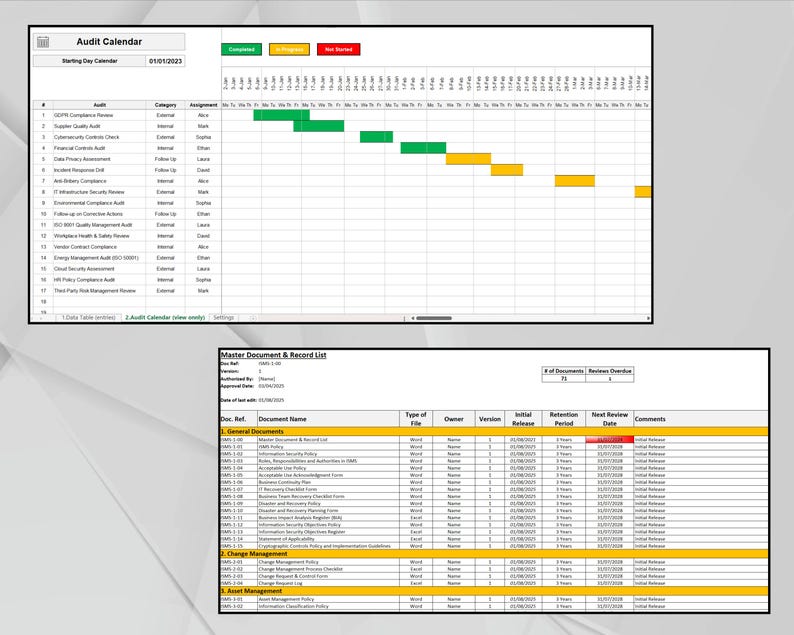Select 3. Asset Management section row
This screenshot has height=635, width=794.
(494, 591)
